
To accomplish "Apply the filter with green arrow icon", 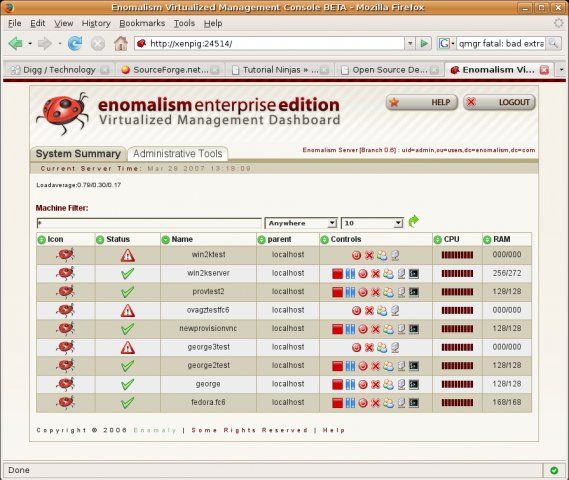I will (413, 221).
